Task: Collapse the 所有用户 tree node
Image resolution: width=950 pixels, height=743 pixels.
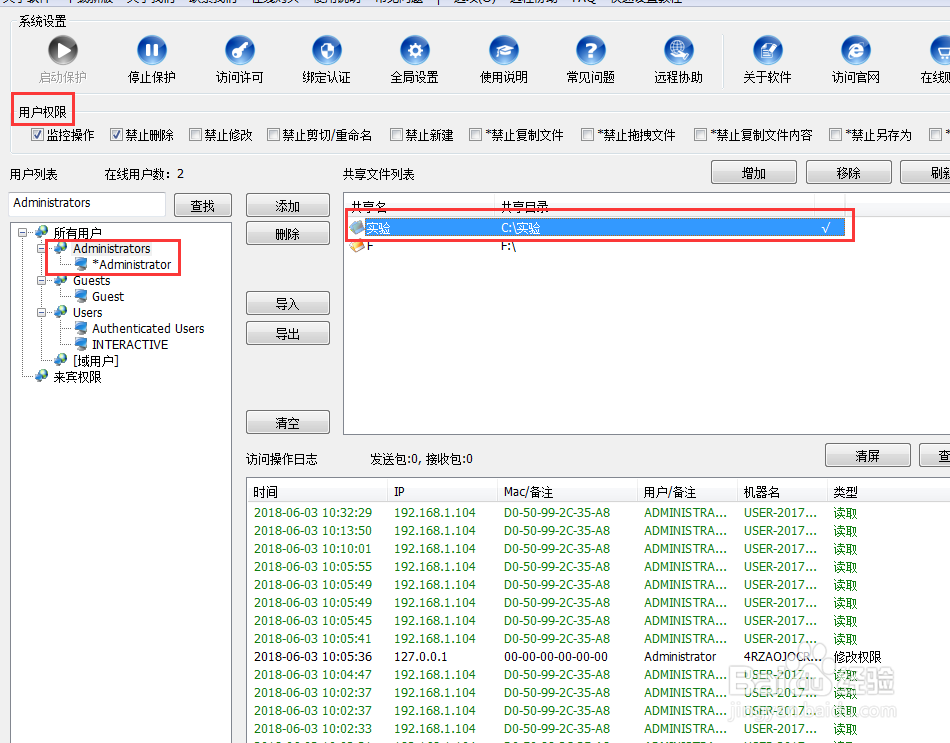Action: tap(22, 232)
